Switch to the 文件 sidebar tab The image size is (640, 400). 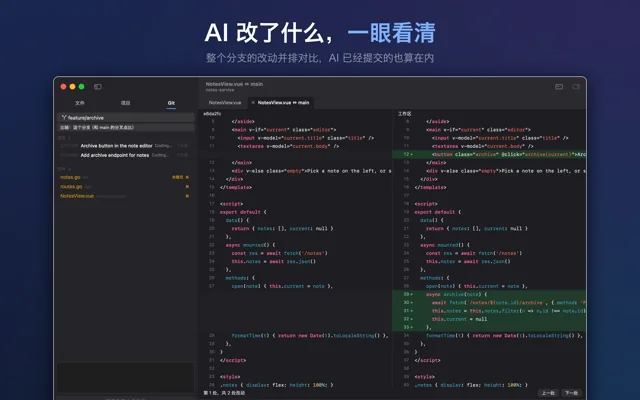80,103
